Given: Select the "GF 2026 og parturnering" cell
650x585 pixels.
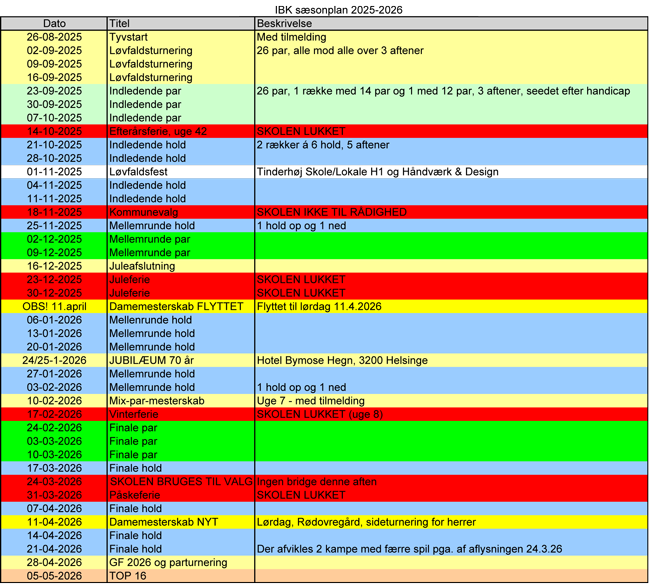Looking at the screenshot, I should point(168,562).
